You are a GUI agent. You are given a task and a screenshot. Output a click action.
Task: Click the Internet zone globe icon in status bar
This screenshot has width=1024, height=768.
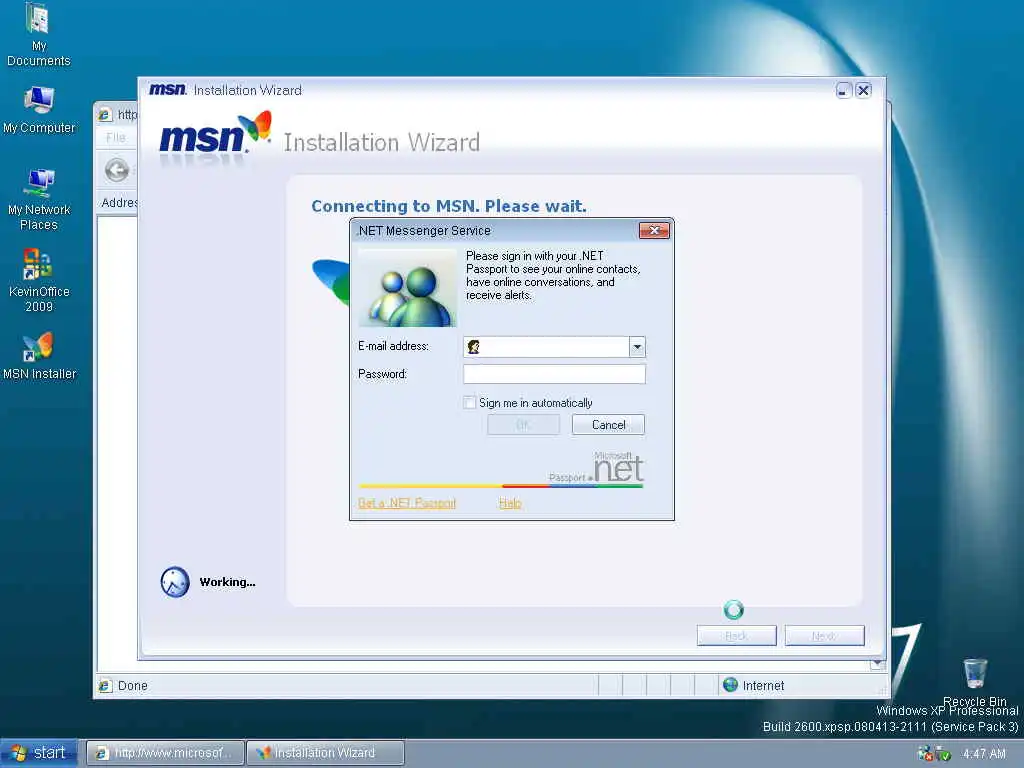point(731,685)
